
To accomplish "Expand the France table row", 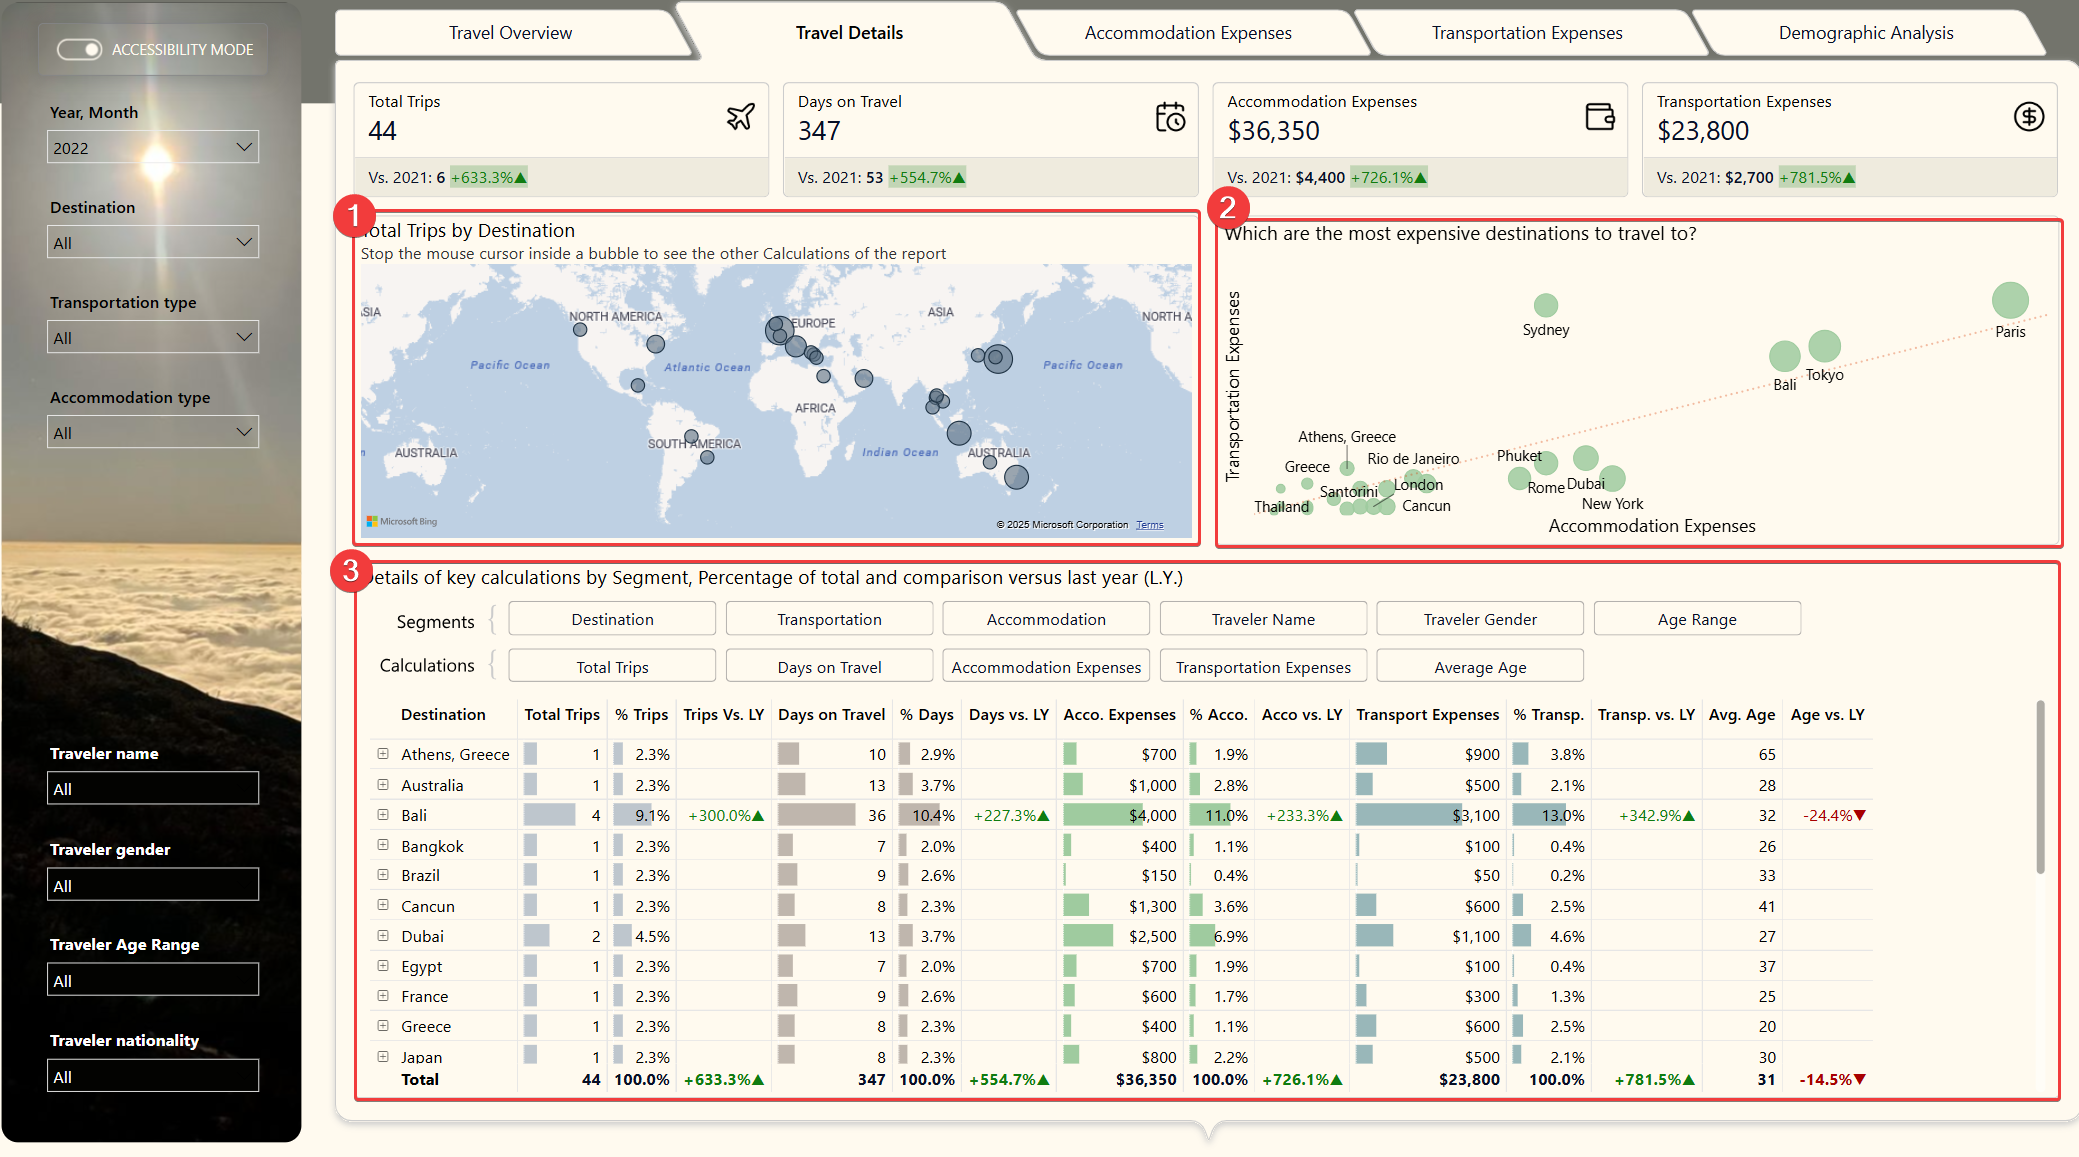I will (383, 996).
